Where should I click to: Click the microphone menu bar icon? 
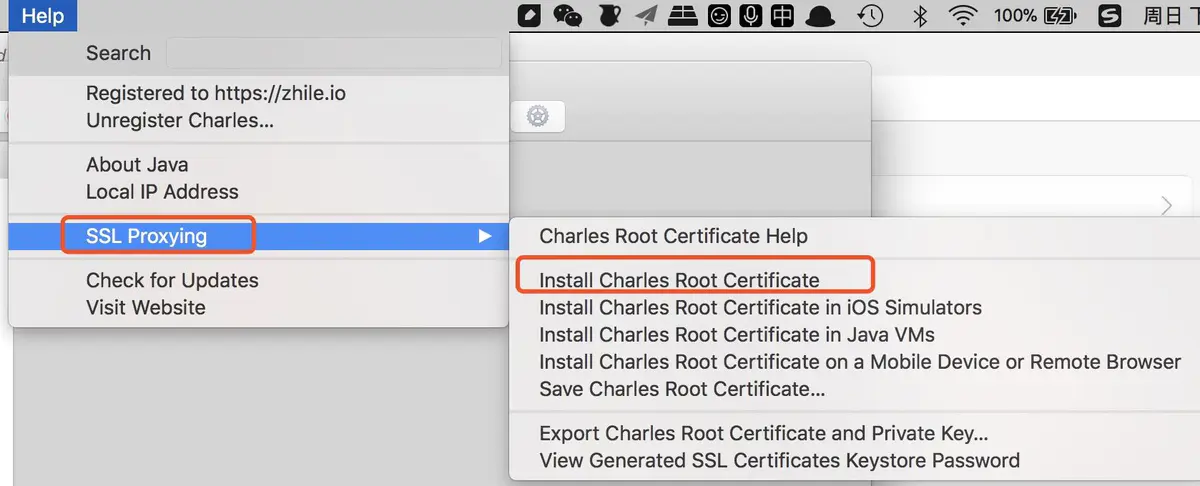750,15
